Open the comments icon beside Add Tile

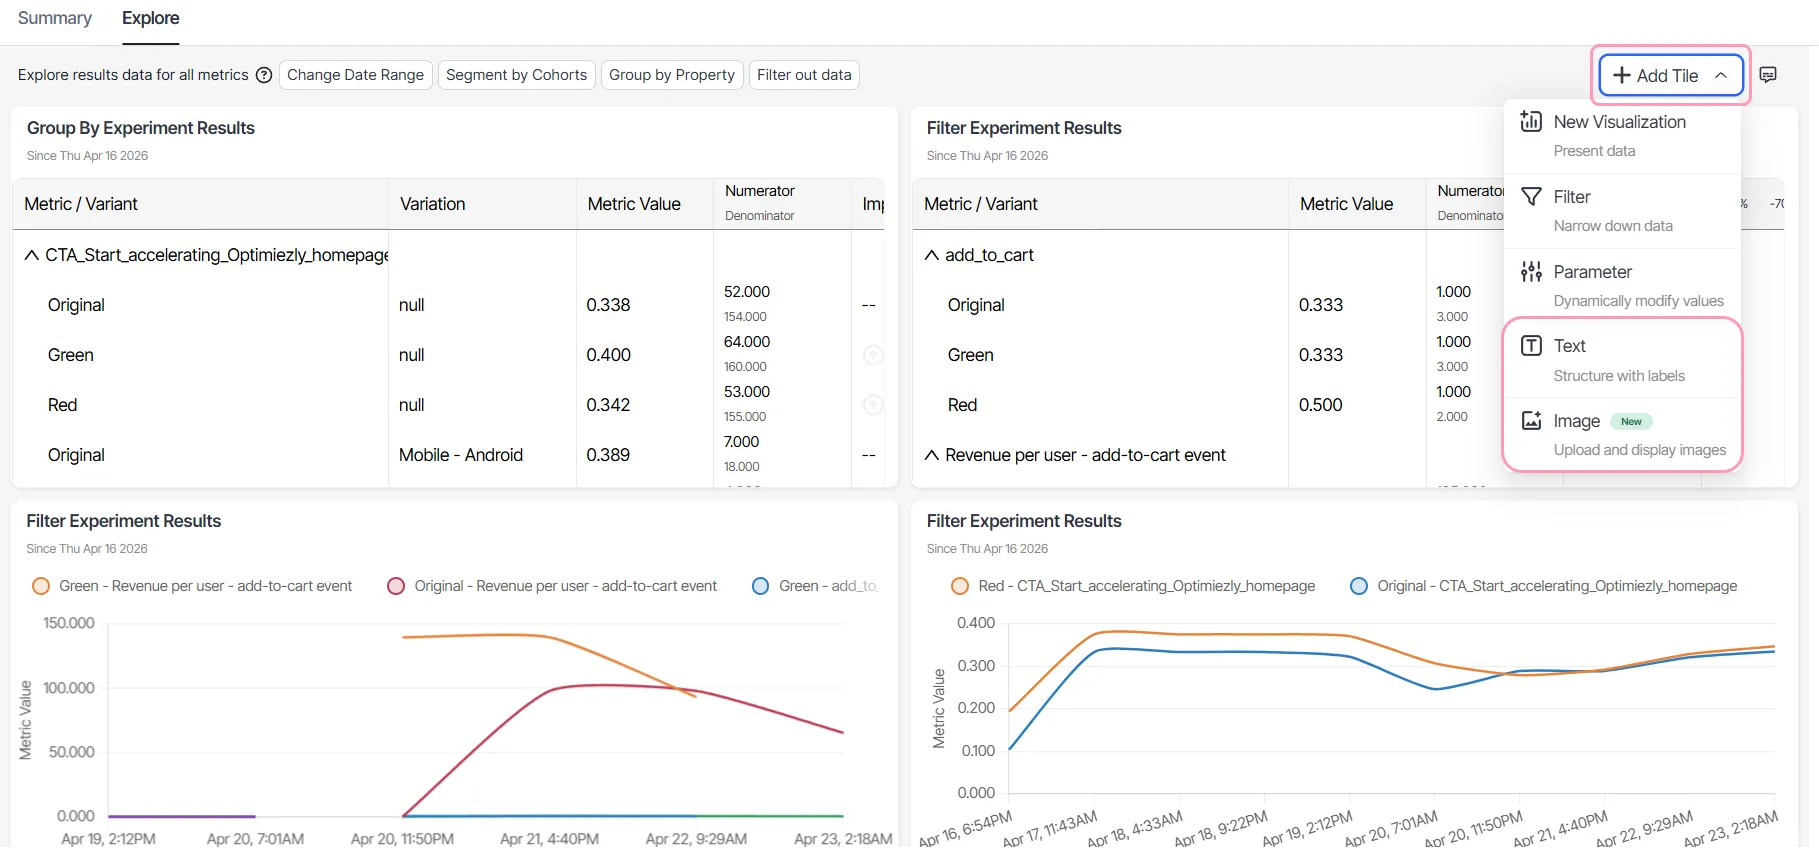(1768, 75)
